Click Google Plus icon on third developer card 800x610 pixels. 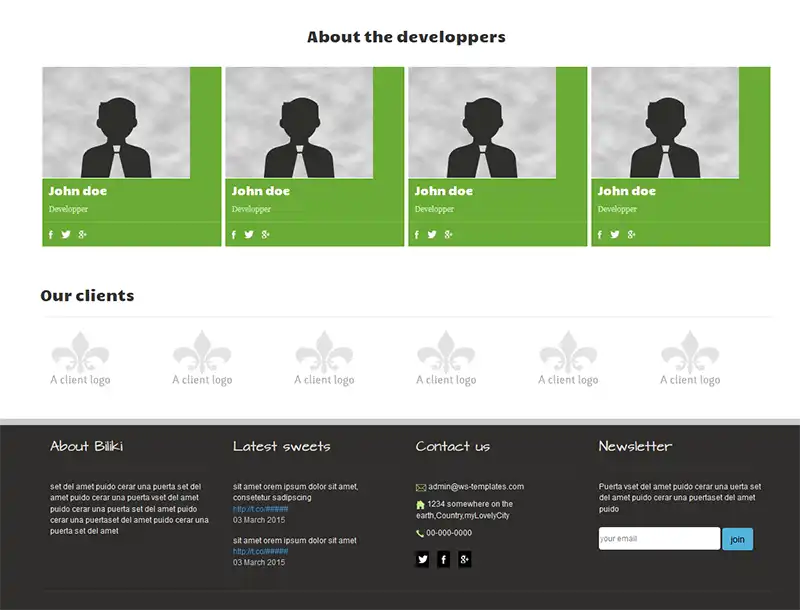click(448, 235)
